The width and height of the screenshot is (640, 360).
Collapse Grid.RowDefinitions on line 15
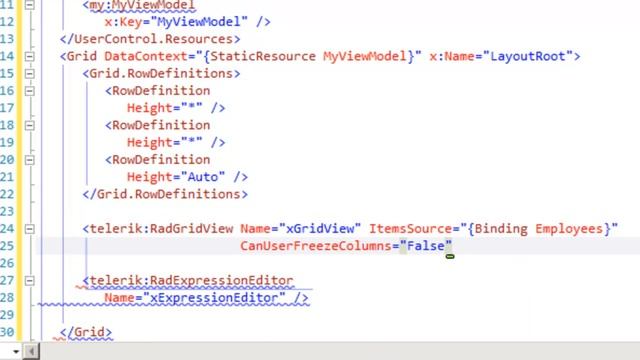[x=30, y=73]
